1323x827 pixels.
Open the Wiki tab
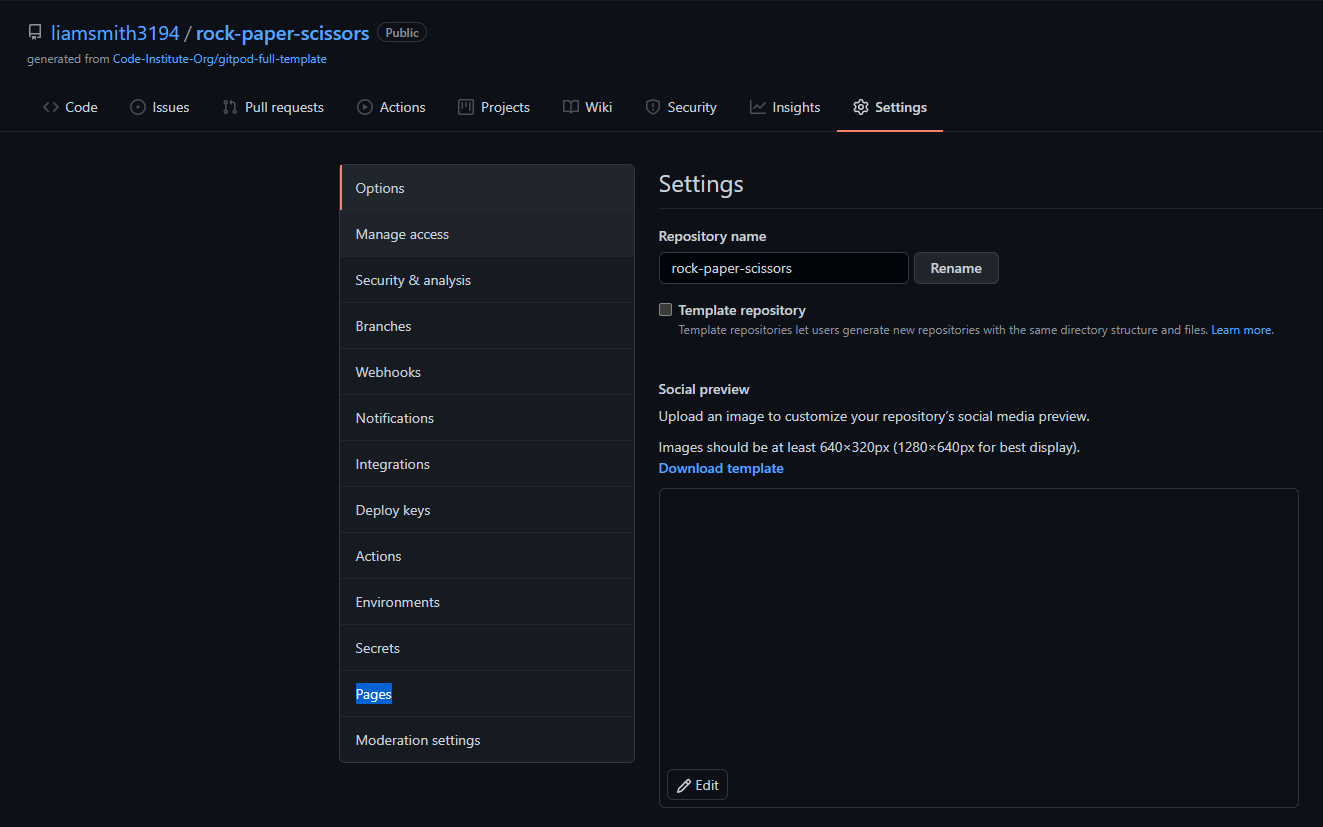point(588,107)
